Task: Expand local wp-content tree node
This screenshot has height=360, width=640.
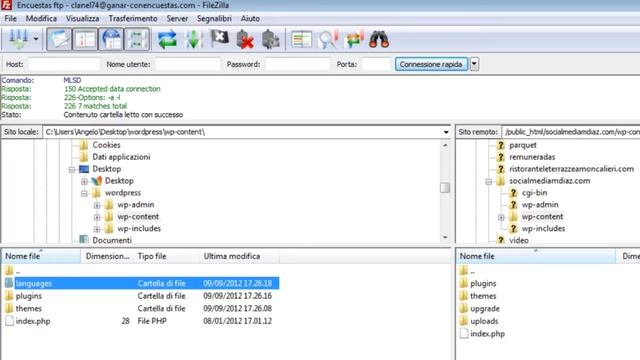Action: pos(97,217)
